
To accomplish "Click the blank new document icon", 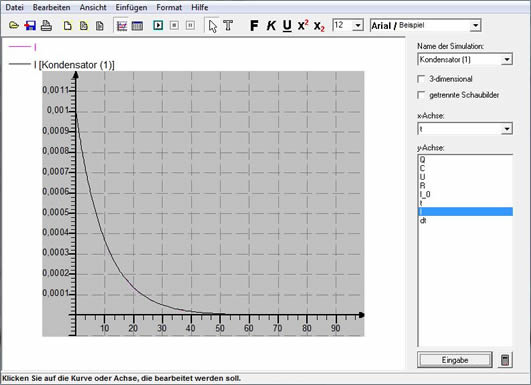I will tap(68, 25).
